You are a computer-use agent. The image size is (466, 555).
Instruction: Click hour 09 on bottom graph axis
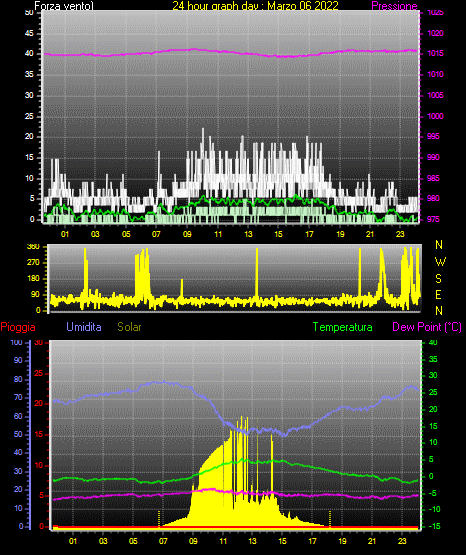[x=193, y=541]
